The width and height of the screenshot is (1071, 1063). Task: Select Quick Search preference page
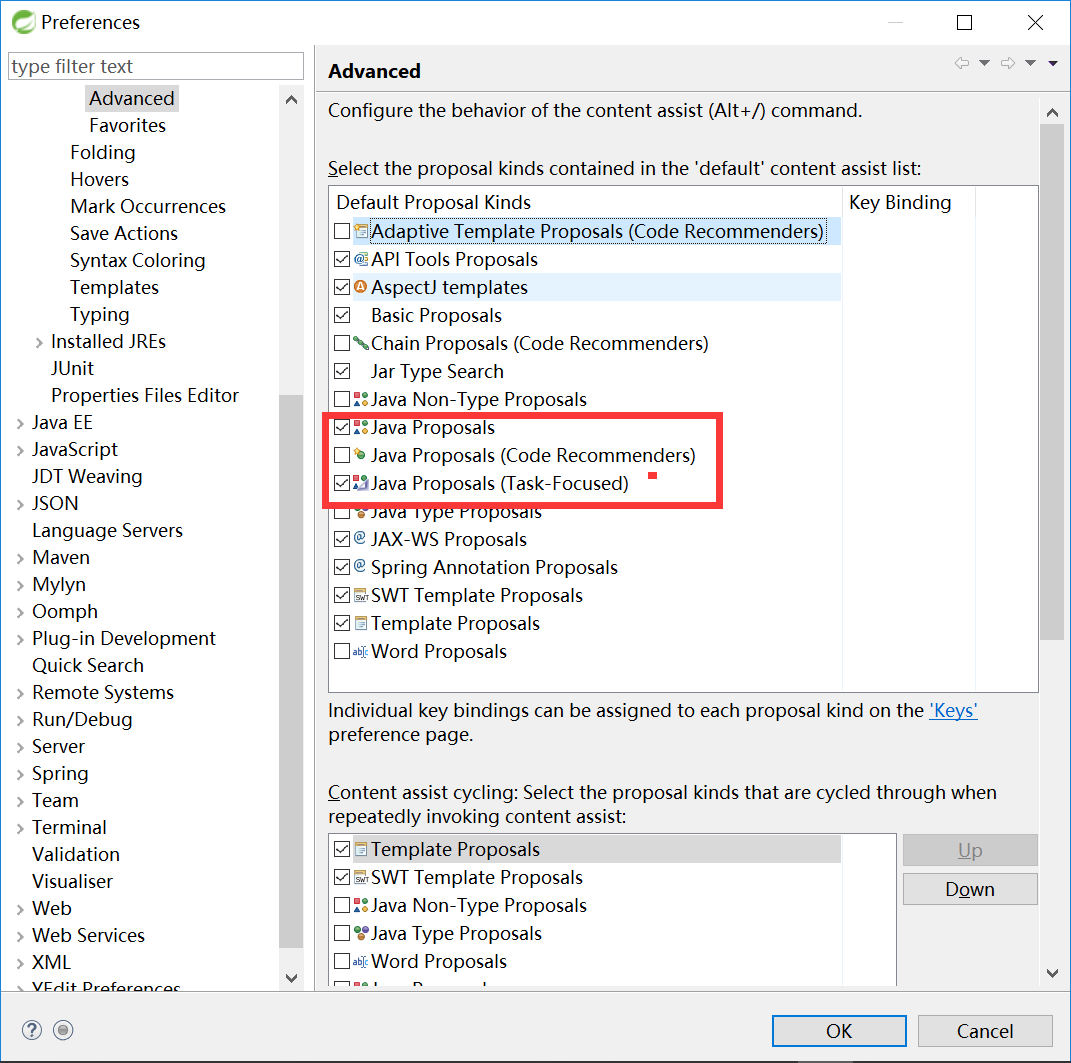pyautogui.click(x=87, y=665)
